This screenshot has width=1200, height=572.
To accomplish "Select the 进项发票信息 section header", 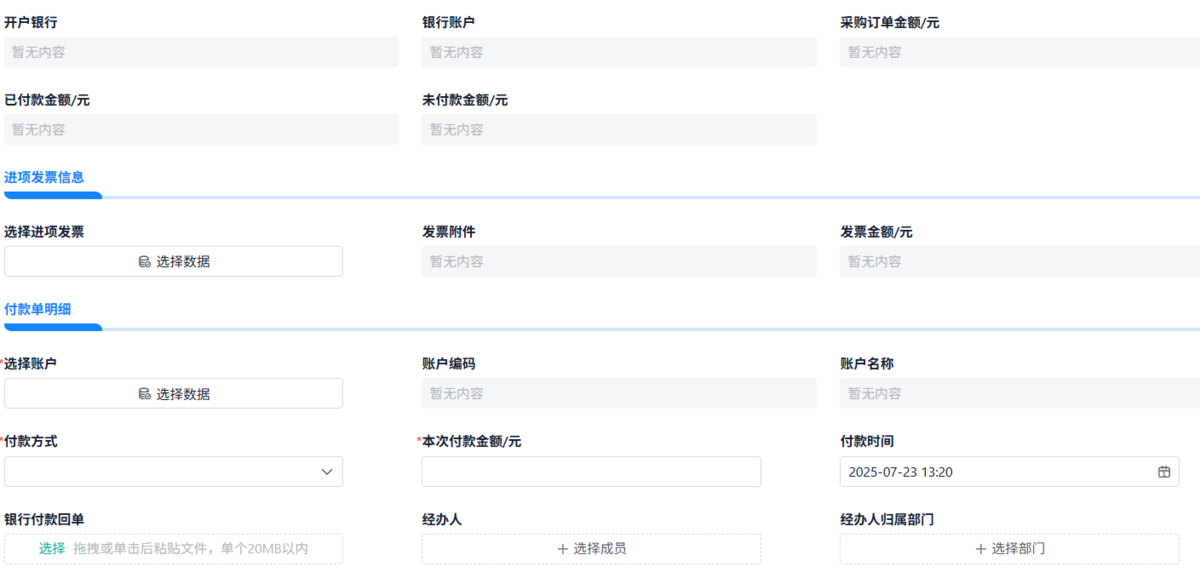I will (44, 177).
